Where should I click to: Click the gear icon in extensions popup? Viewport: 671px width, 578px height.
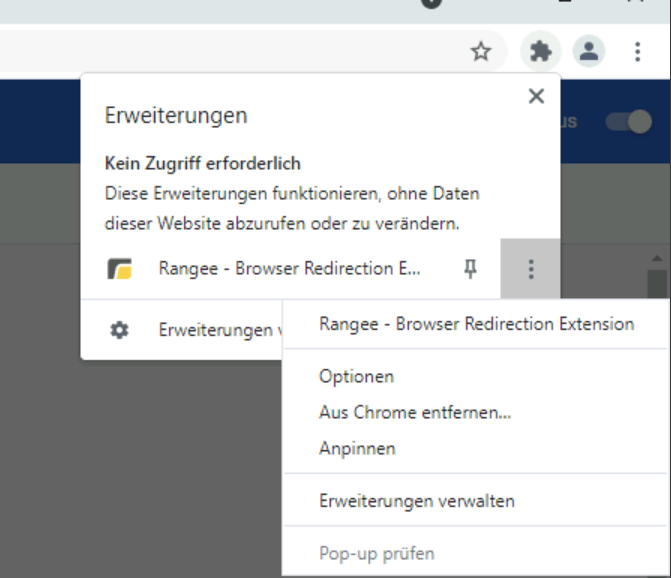[x=119, y=329]
